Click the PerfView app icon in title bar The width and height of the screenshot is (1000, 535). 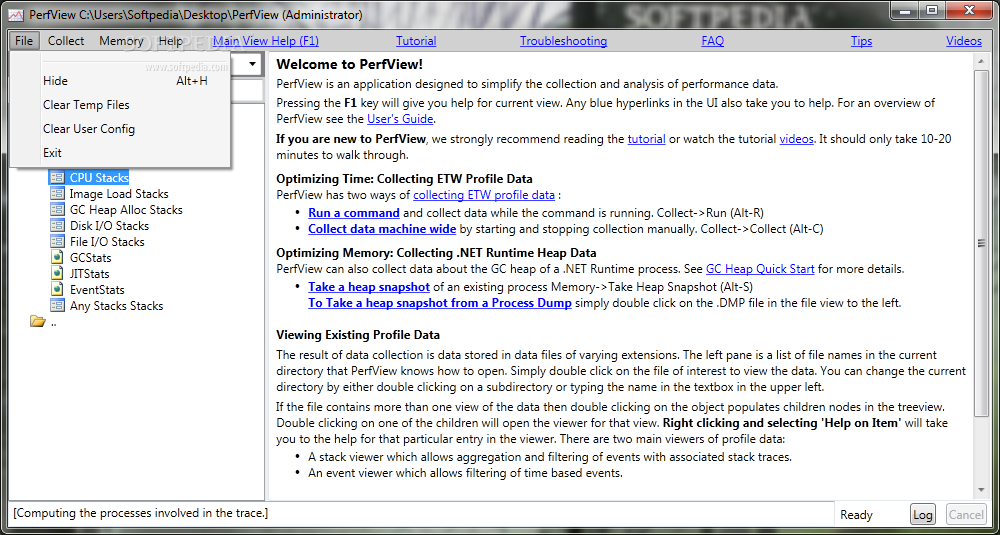pos(17,14)
